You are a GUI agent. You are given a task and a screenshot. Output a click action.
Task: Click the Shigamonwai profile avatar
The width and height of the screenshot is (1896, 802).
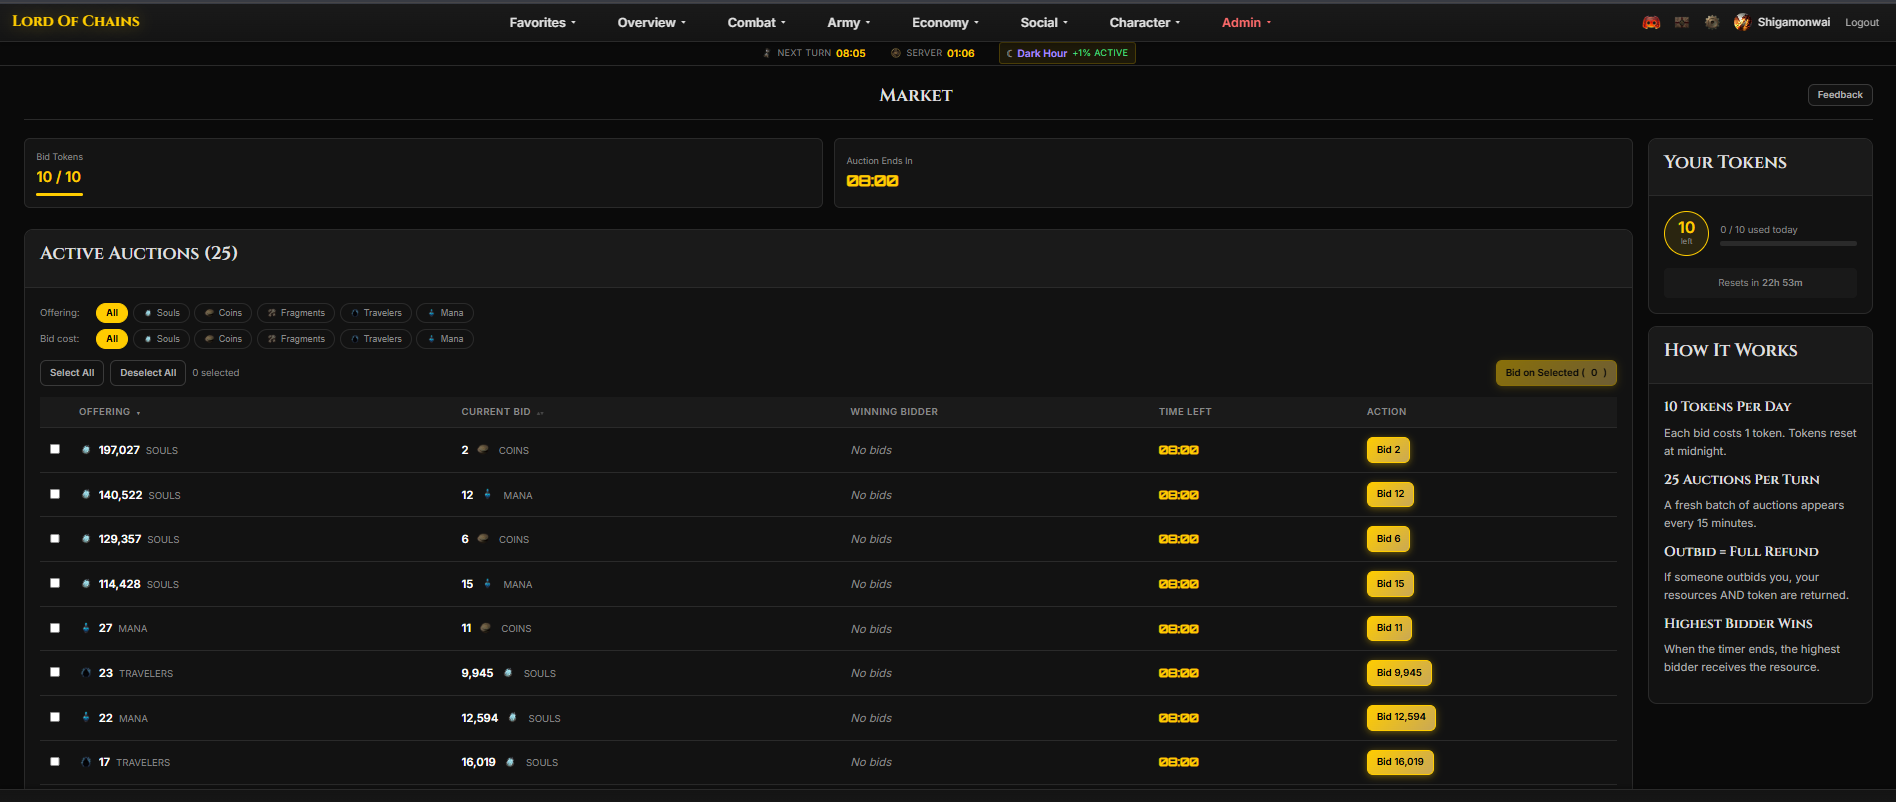click(1742, 22)
